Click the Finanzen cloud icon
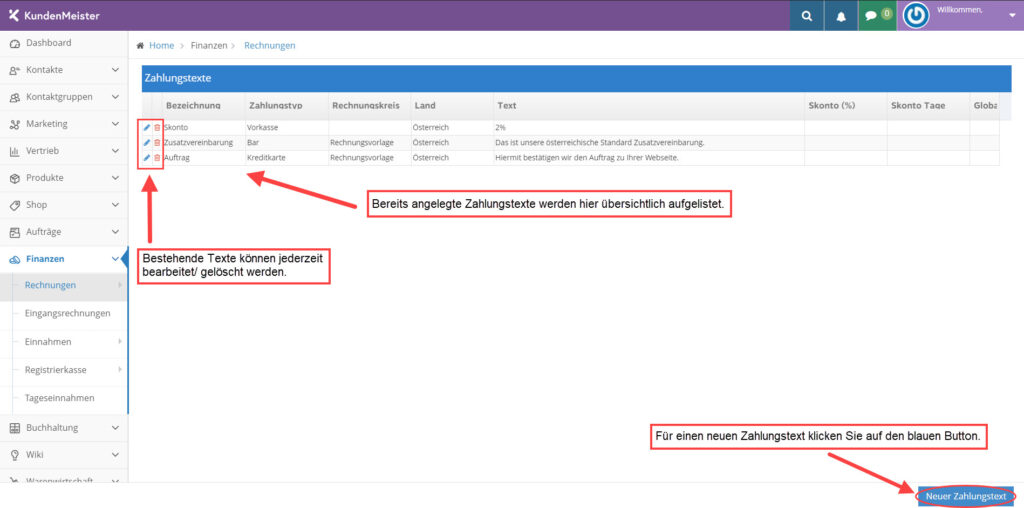 click(x=14, y=259)
